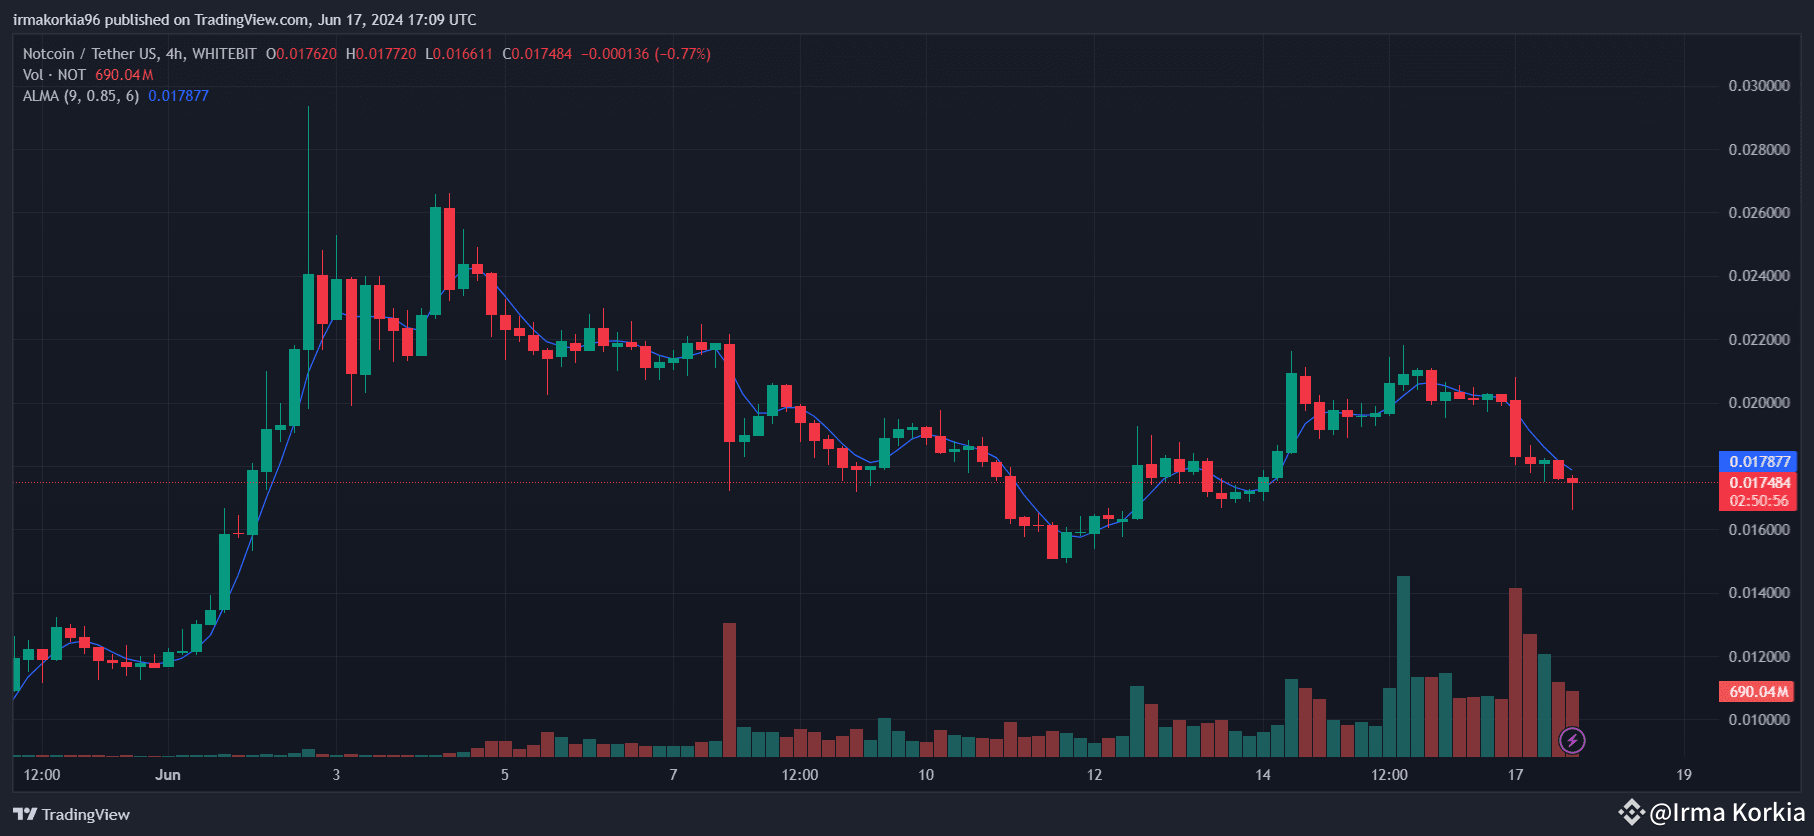Image resolution: width=1814 pixels, height=836 pixels.
Task: Click the TradingView logo icon
Action: coord(25,814)
